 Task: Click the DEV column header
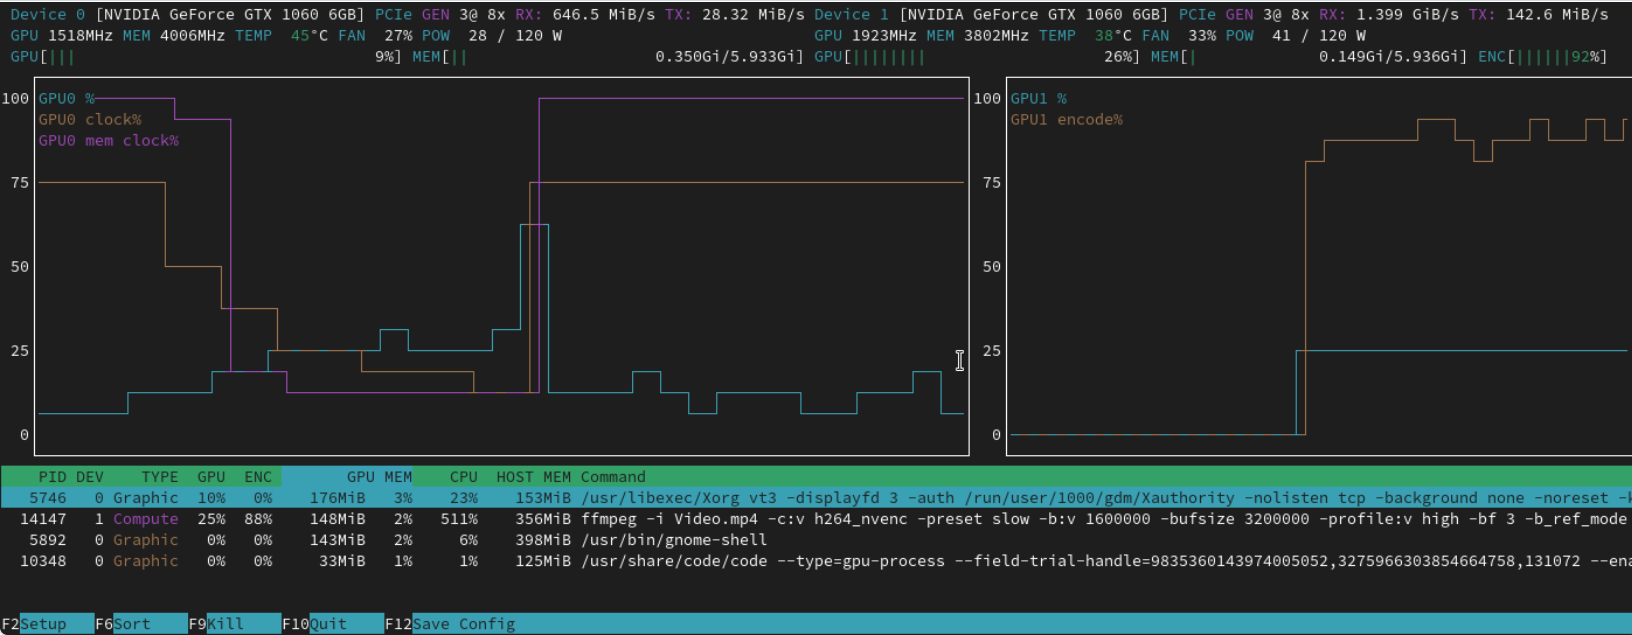click(90, 477)
